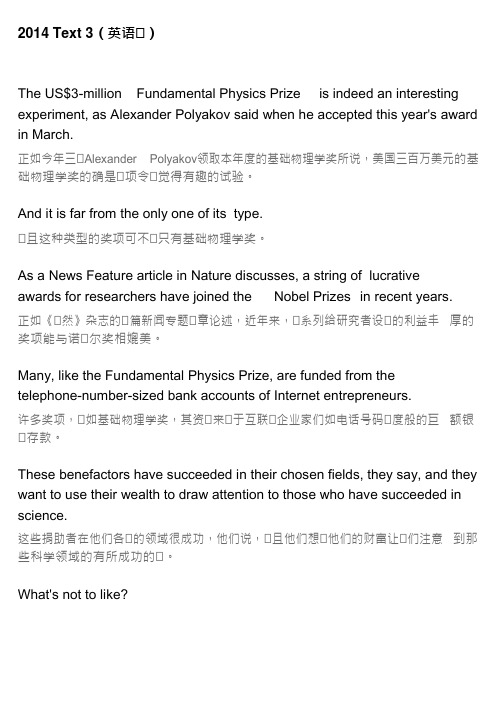
Task: Click the phrase 'Fundamental Physics Prize' in first paragraph
Action: 218,94
